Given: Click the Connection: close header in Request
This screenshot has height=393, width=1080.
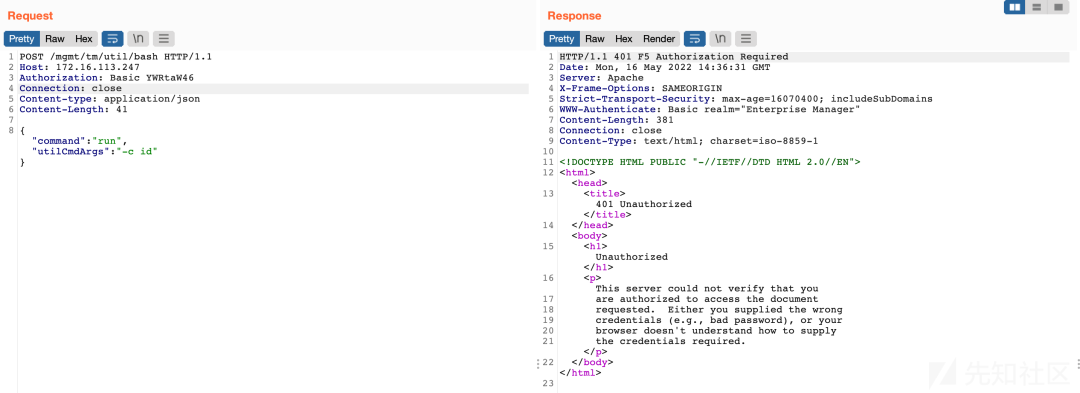Looking at the screenshot, I should pos(70,88).
